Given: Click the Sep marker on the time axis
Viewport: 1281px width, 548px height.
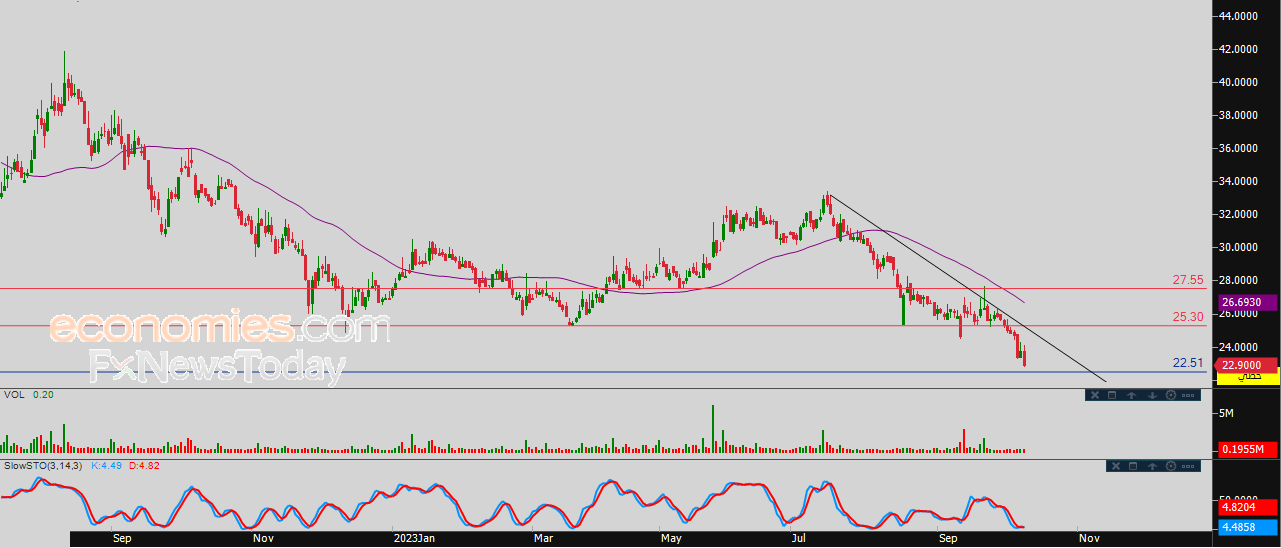Looking at the screenshot, I should click(122, 538).
